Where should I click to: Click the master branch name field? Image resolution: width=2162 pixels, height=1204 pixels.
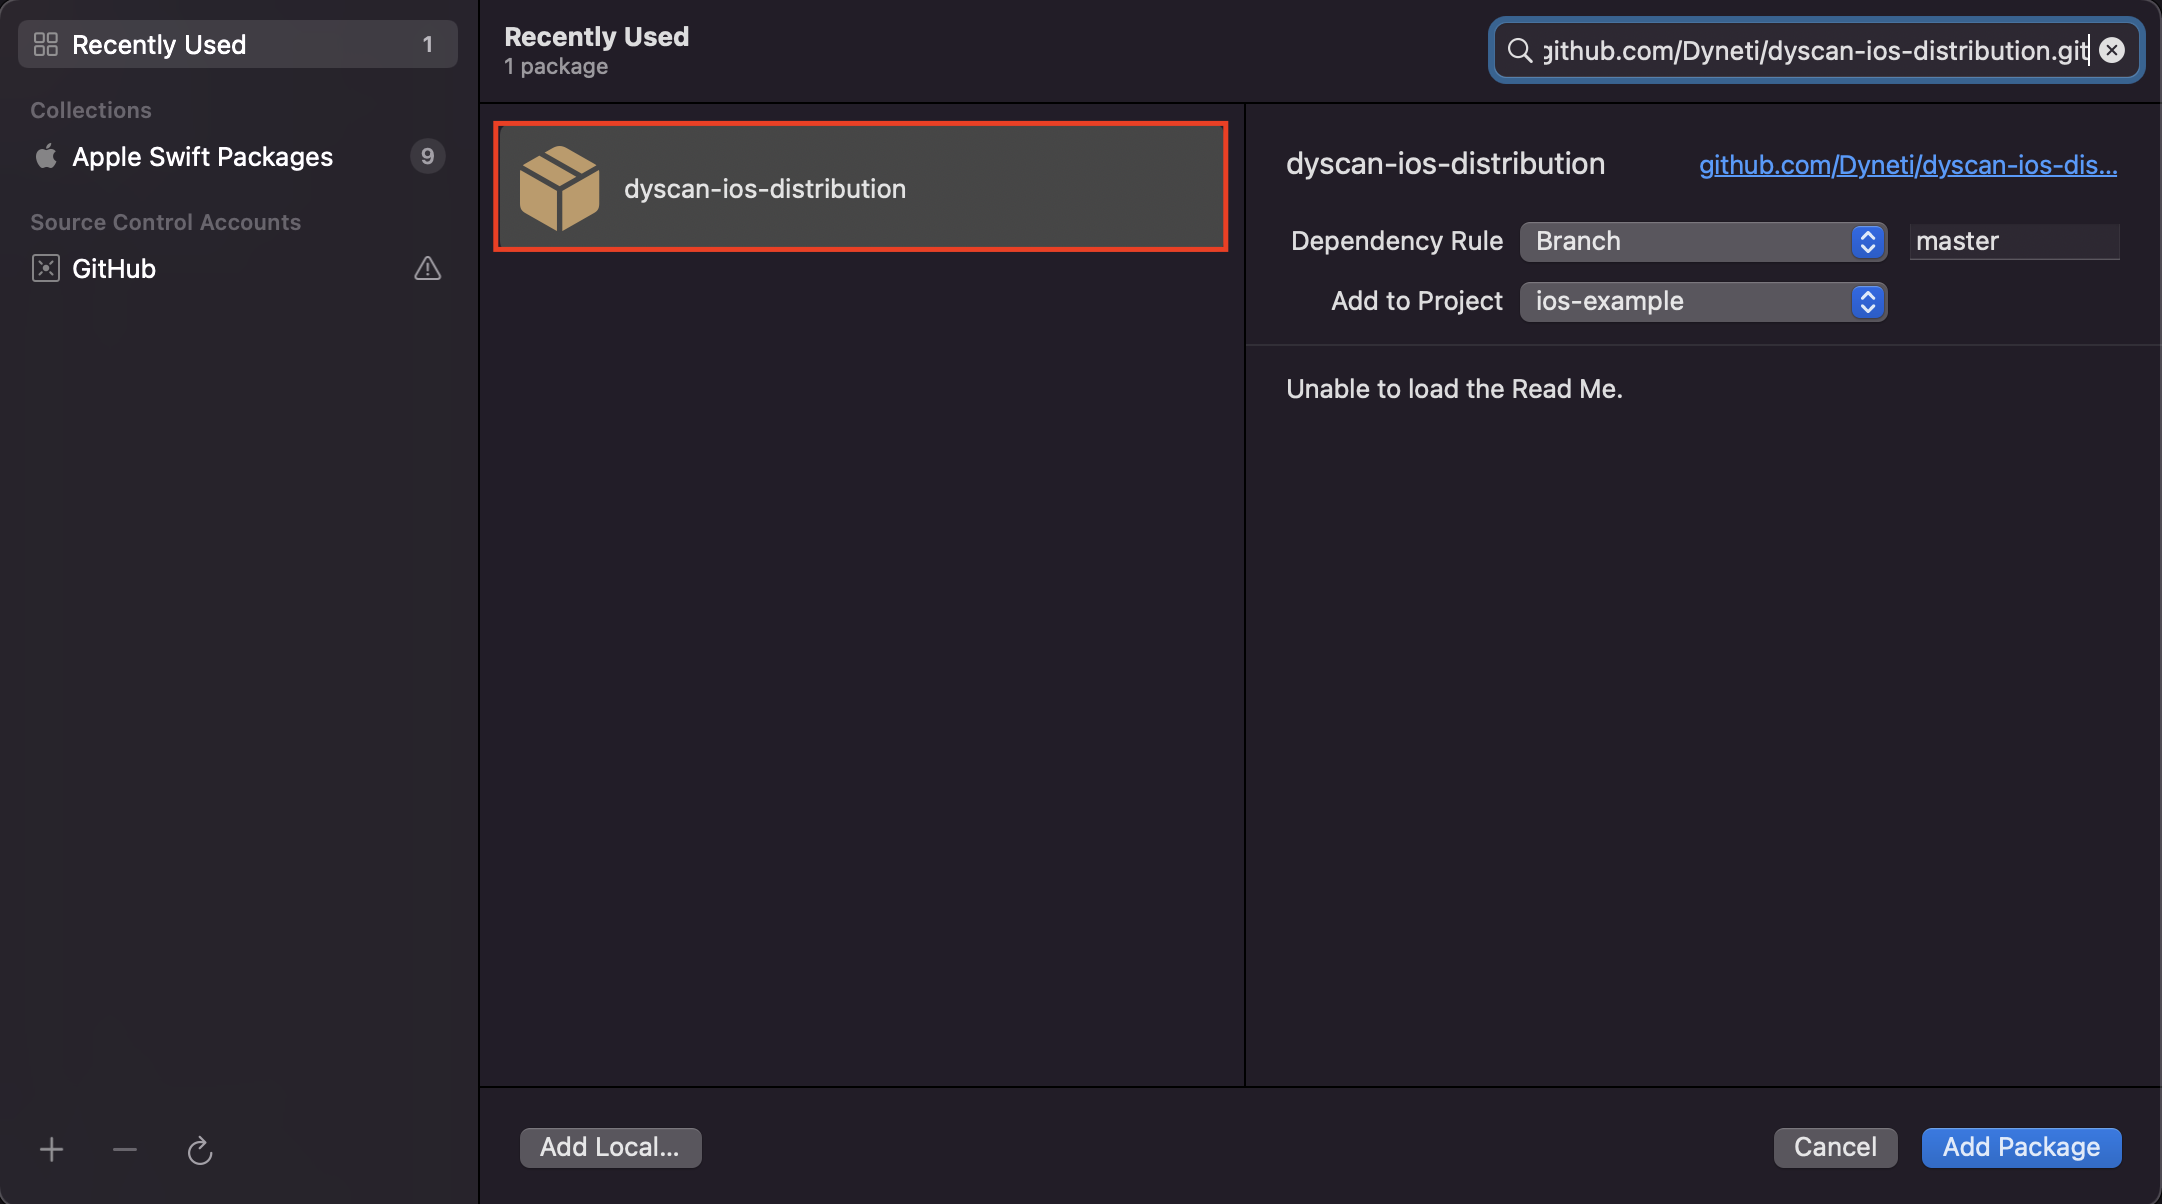point(2013,241)
